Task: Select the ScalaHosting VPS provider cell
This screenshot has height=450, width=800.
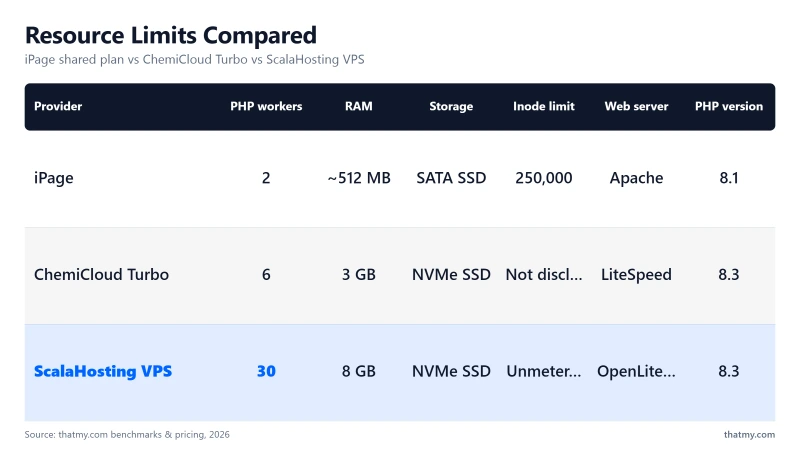Action: click(x=103, y=371)
